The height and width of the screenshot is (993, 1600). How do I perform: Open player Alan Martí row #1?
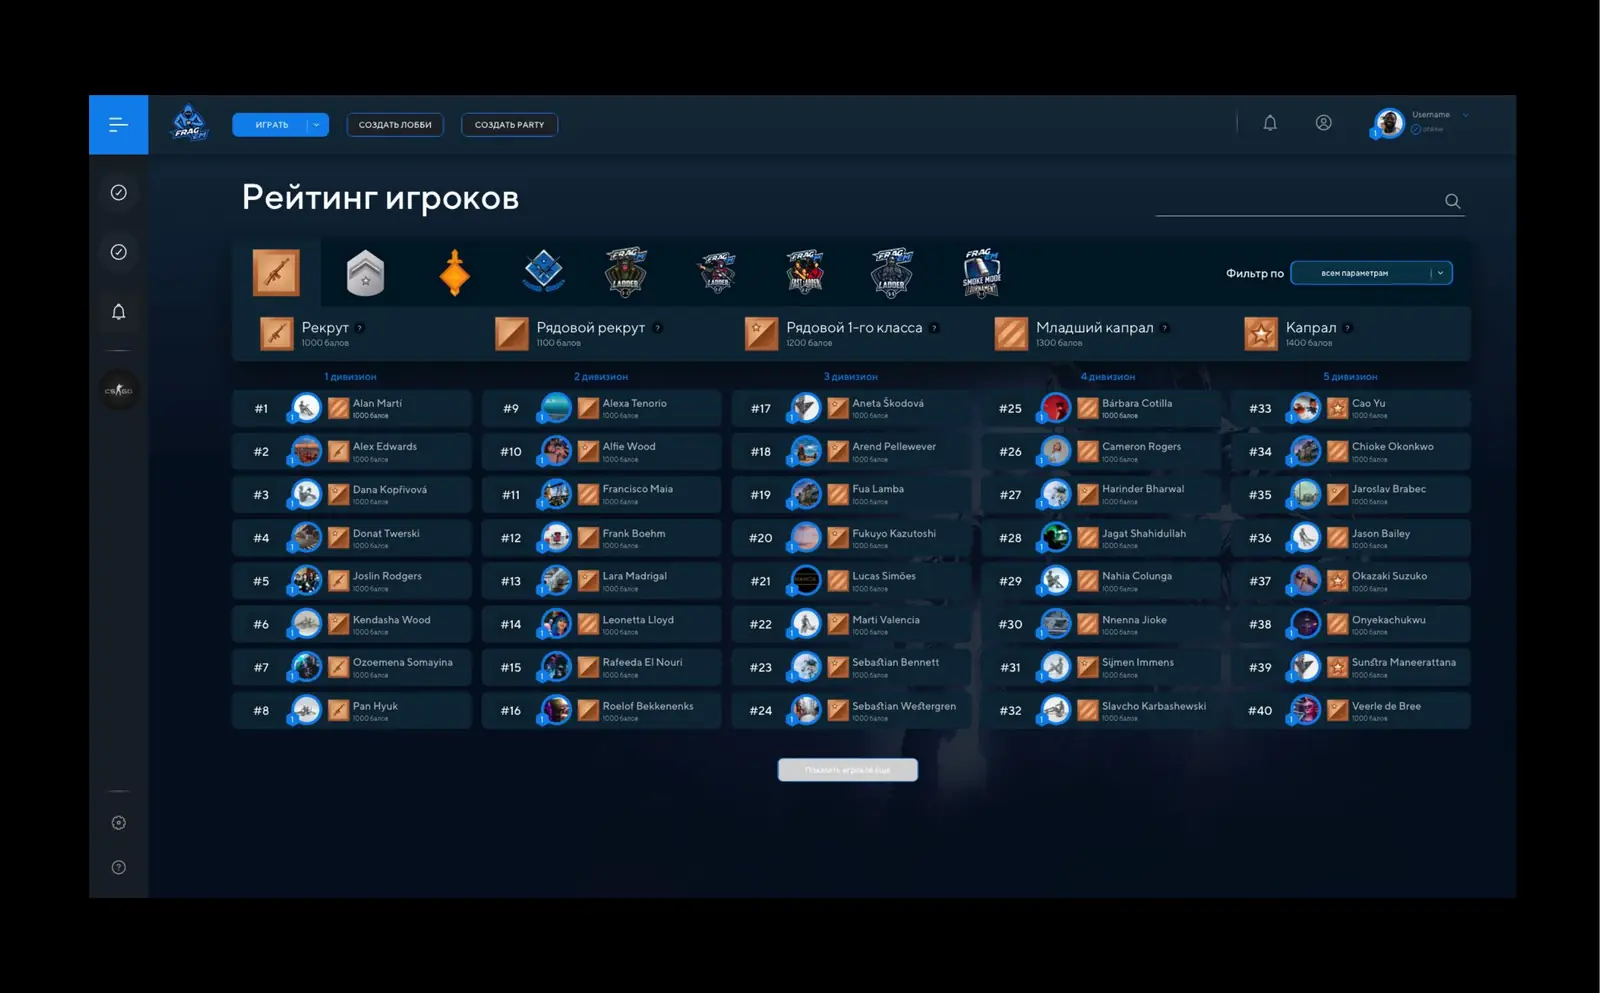pos(352,408)
